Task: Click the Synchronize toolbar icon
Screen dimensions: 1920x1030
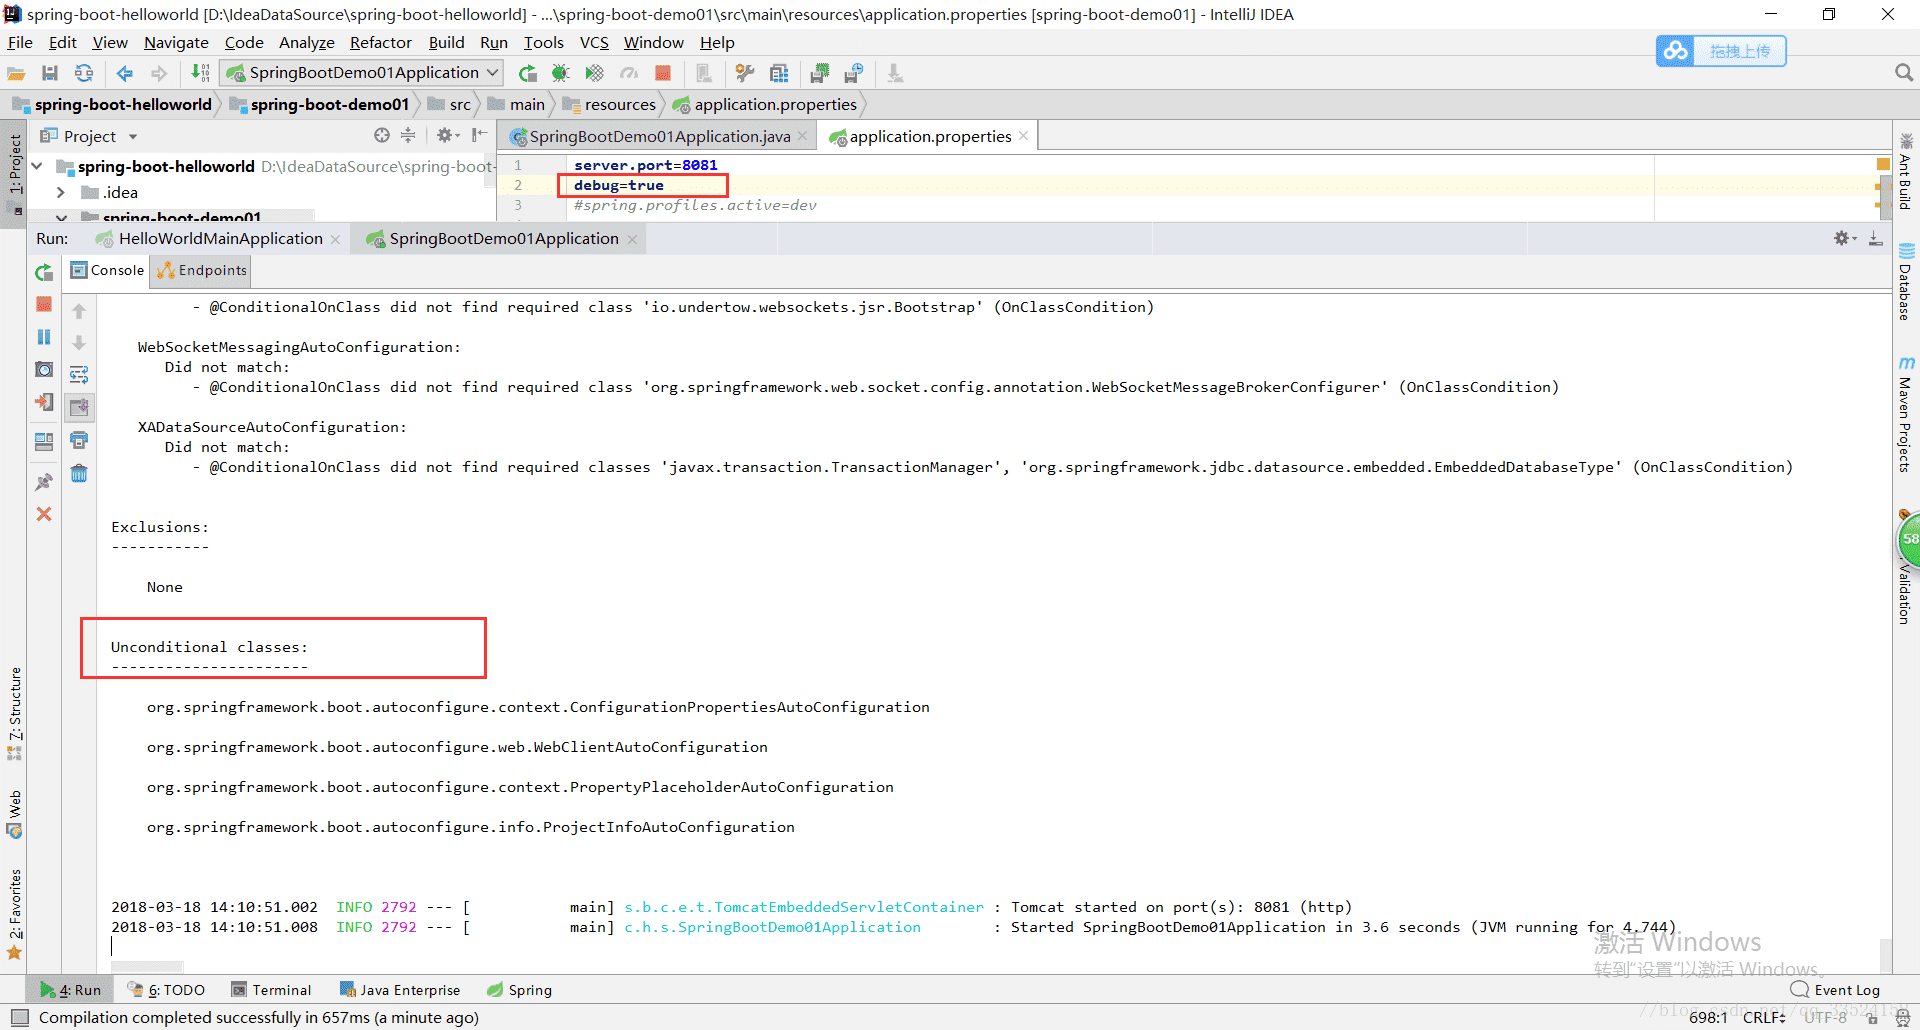Action: tap(84, 73)
